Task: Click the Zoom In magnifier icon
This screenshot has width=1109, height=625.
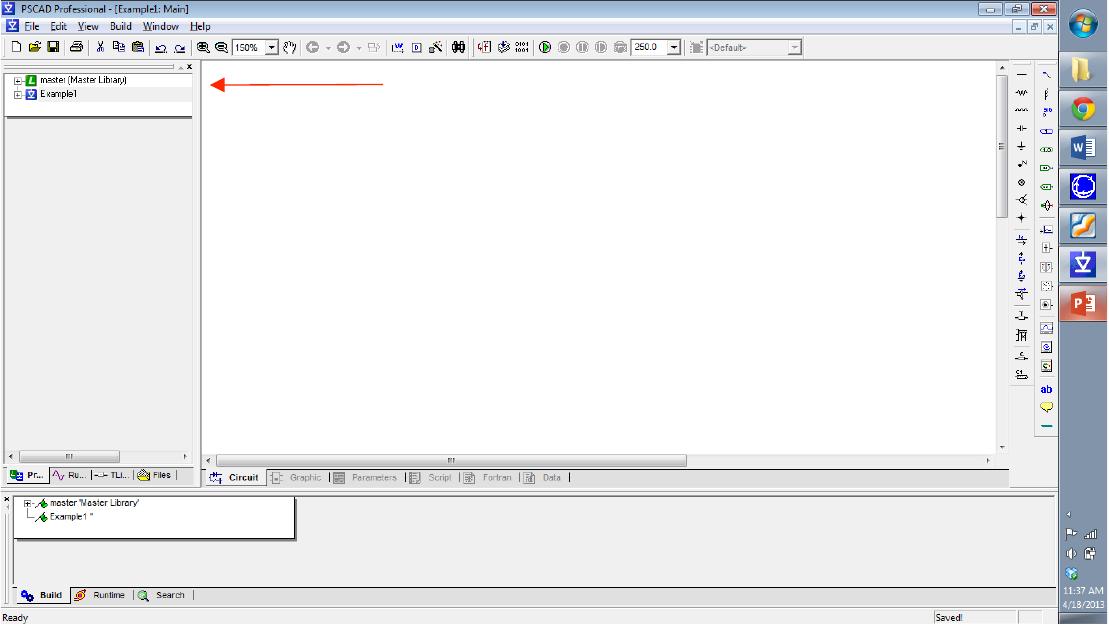Action: [x=203, y=47]
